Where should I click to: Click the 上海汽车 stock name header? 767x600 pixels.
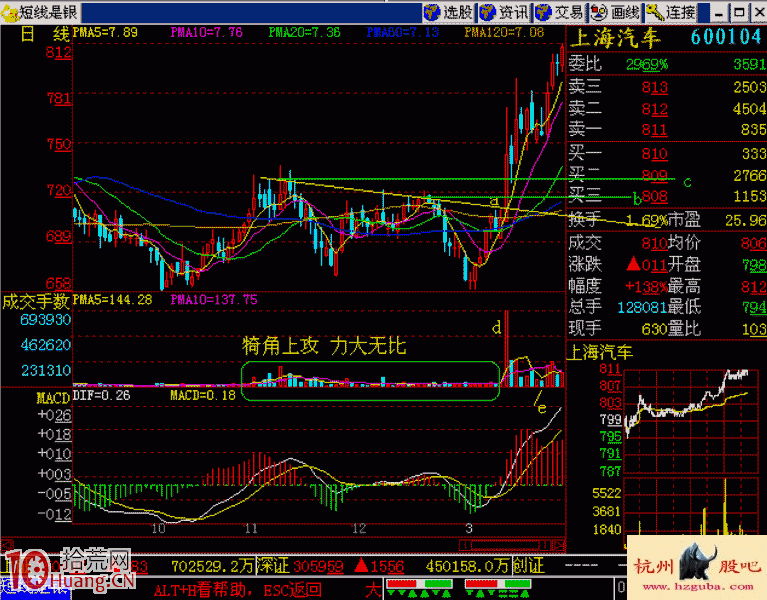(615, 38)
